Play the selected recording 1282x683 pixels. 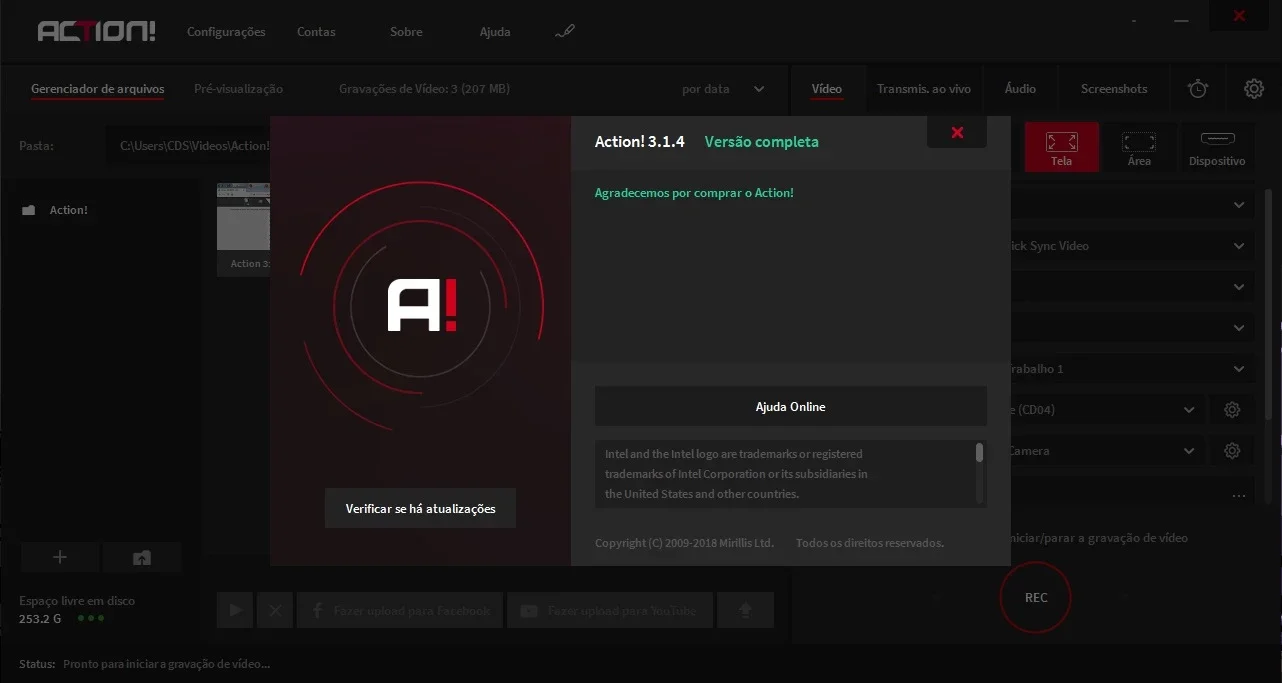[x=235, y=610]
